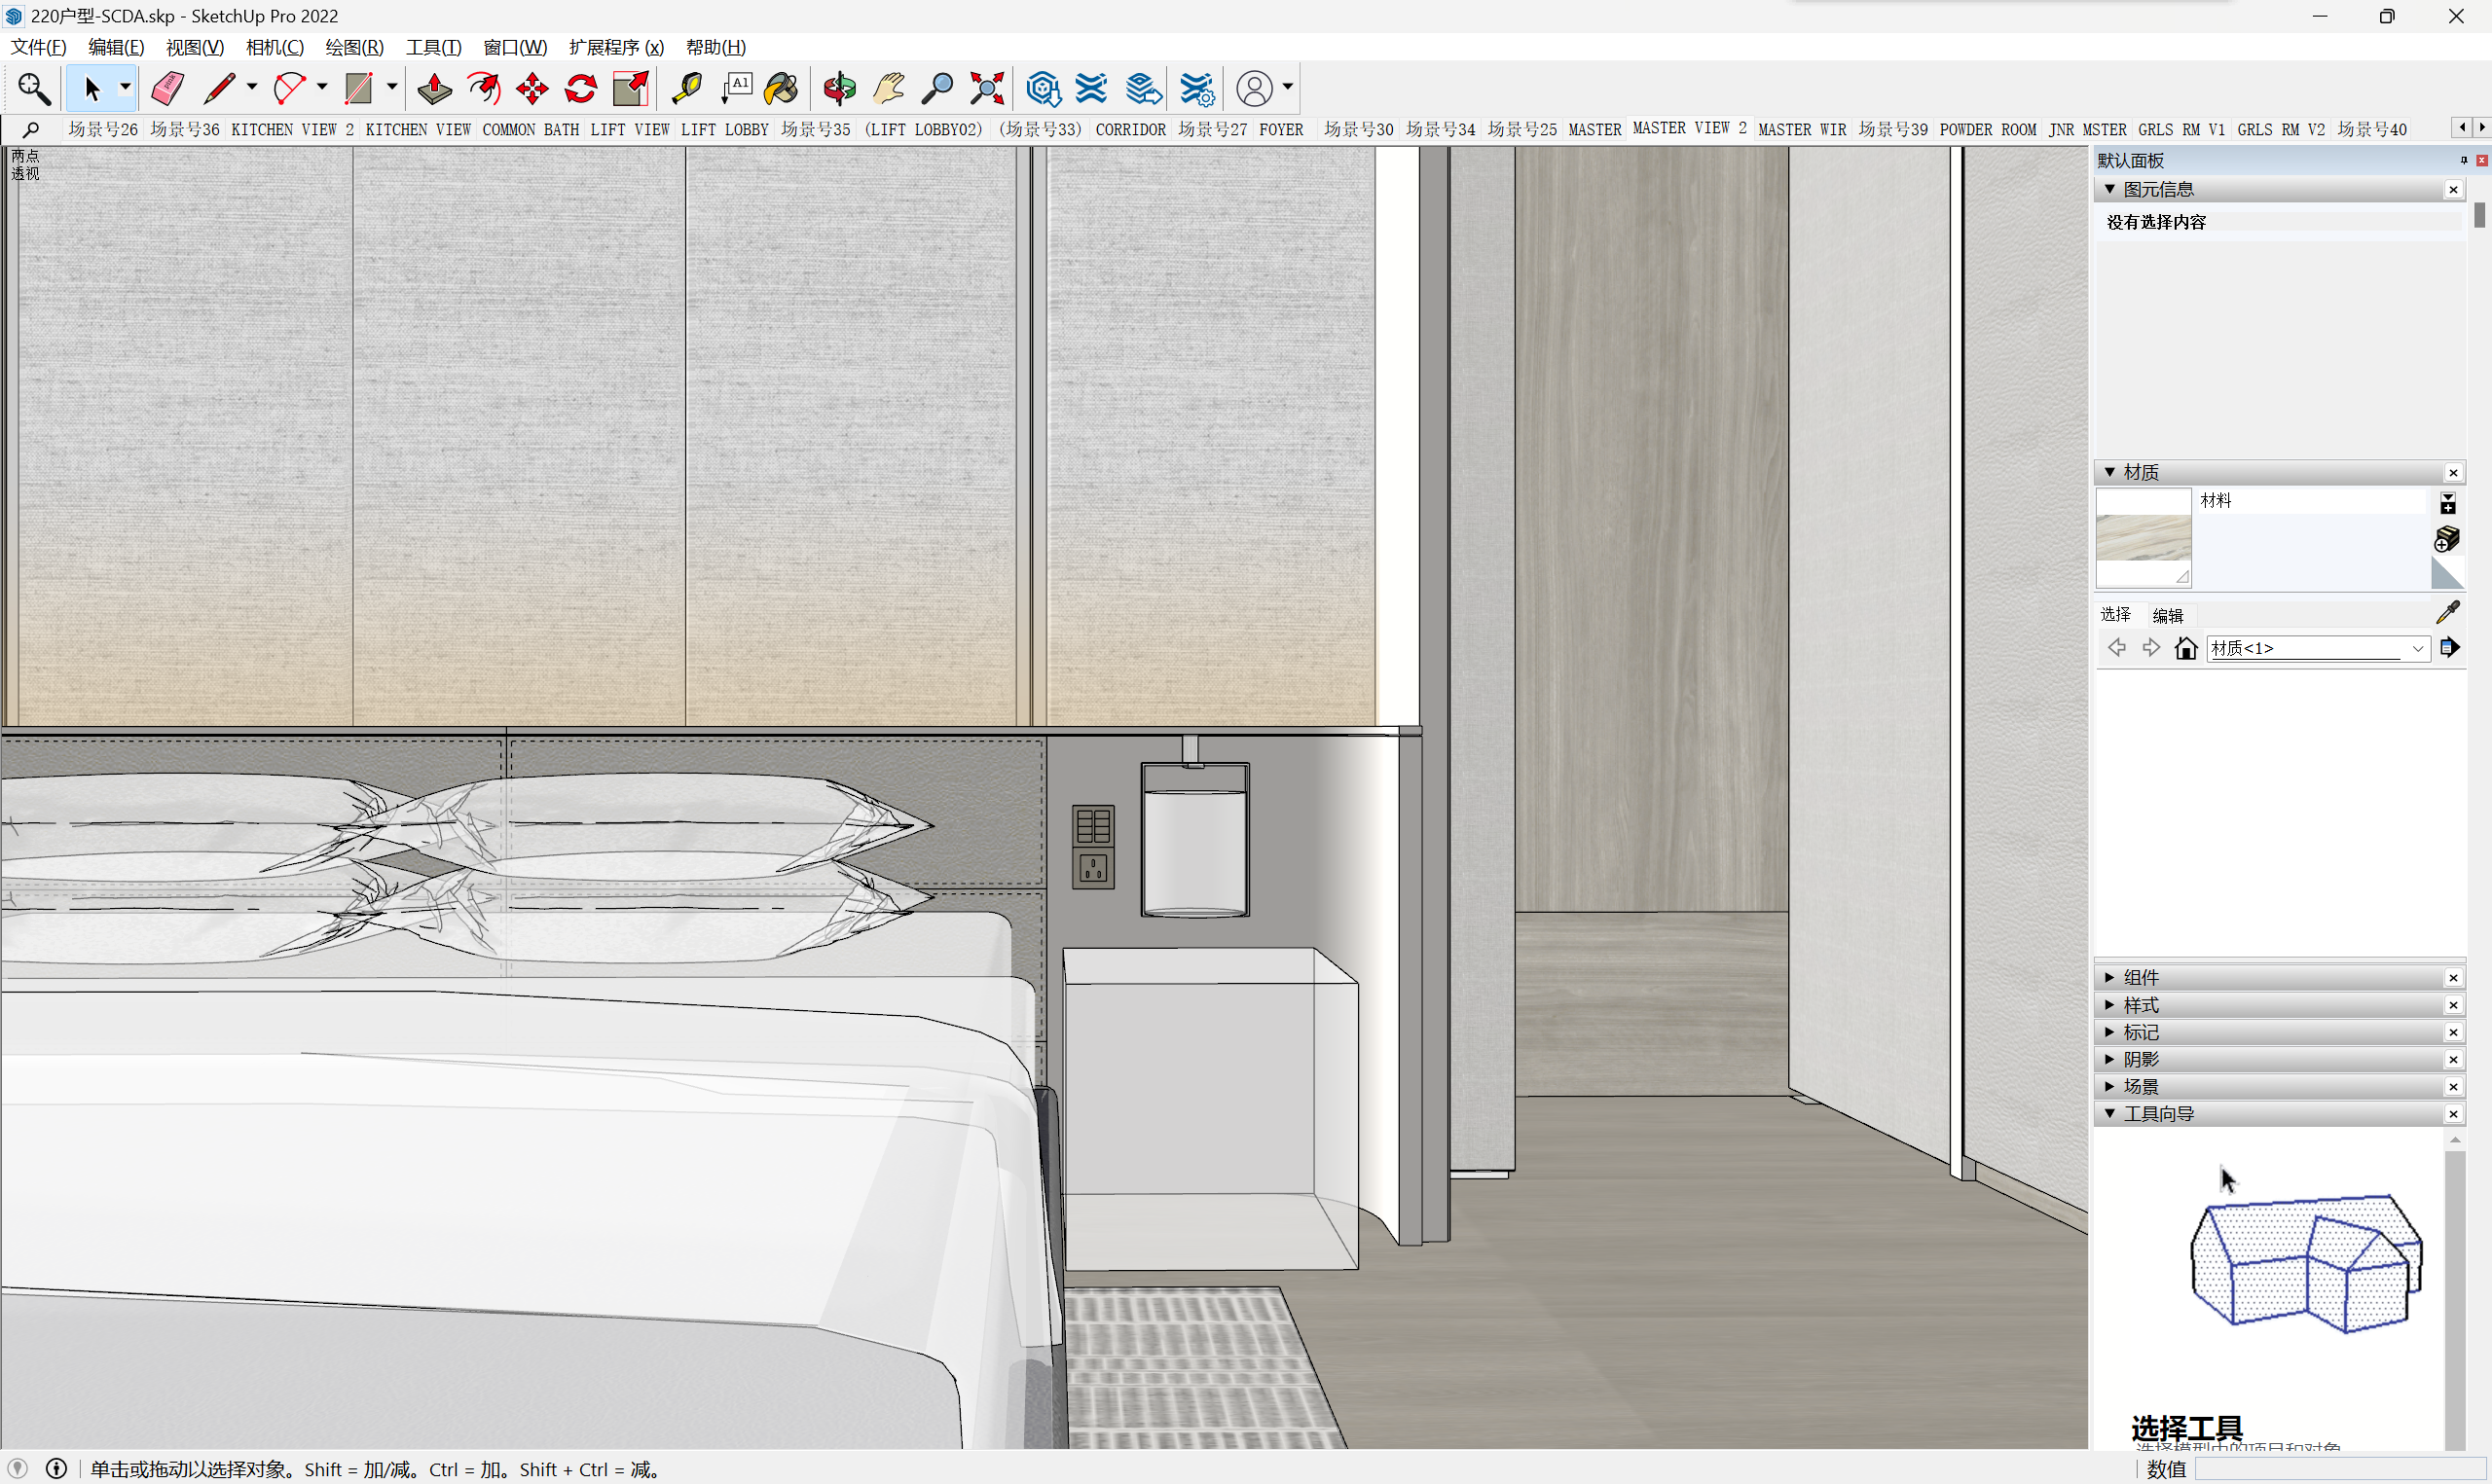Image resolution: width=2492 pixels, height=1484 pixels.
Task: Collapse the 图元信息 panel
Action: coord(2111,189)
